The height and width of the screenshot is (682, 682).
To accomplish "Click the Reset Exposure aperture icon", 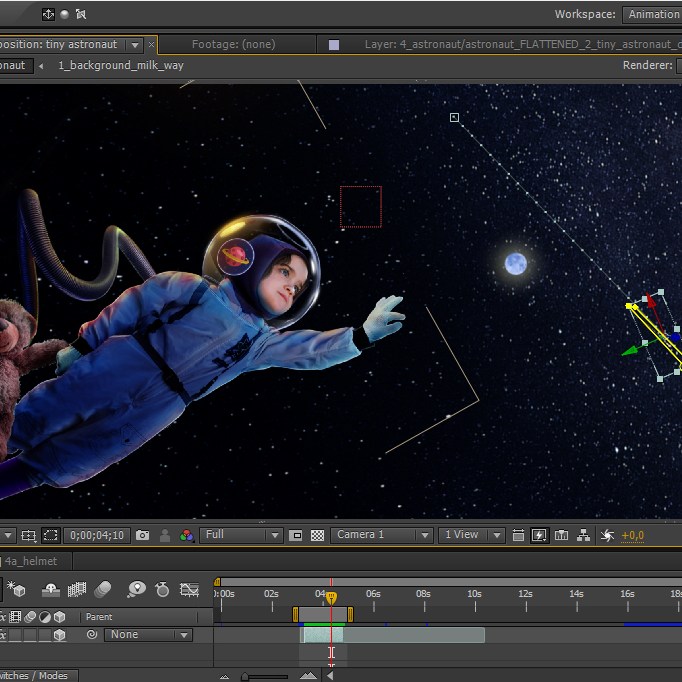I will (606, 536).
